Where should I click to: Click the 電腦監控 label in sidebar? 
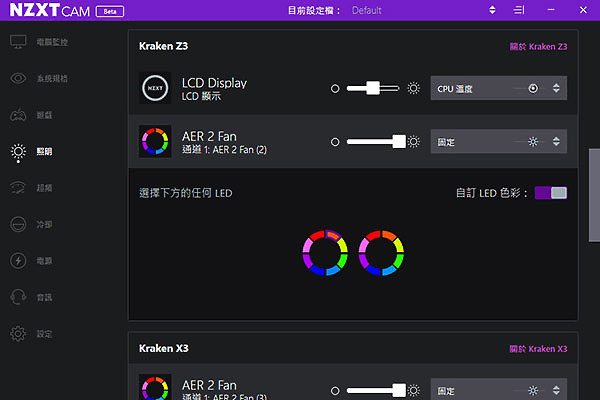52,42
